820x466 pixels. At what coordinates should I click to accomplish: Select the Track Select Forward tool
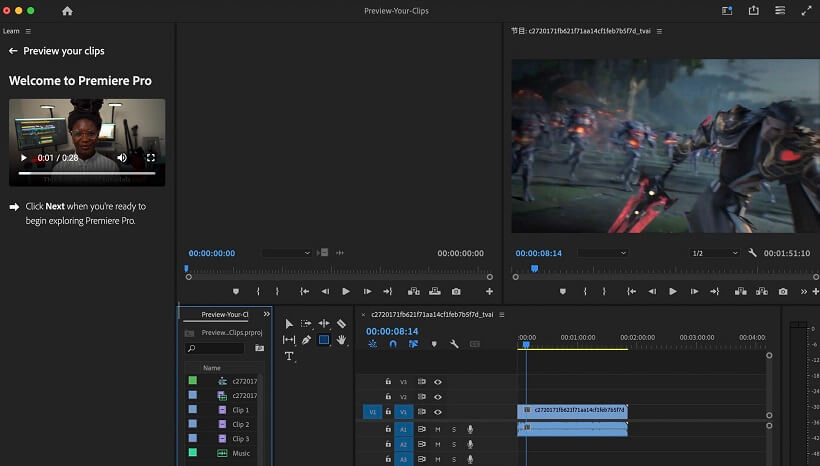click(306, 324)
